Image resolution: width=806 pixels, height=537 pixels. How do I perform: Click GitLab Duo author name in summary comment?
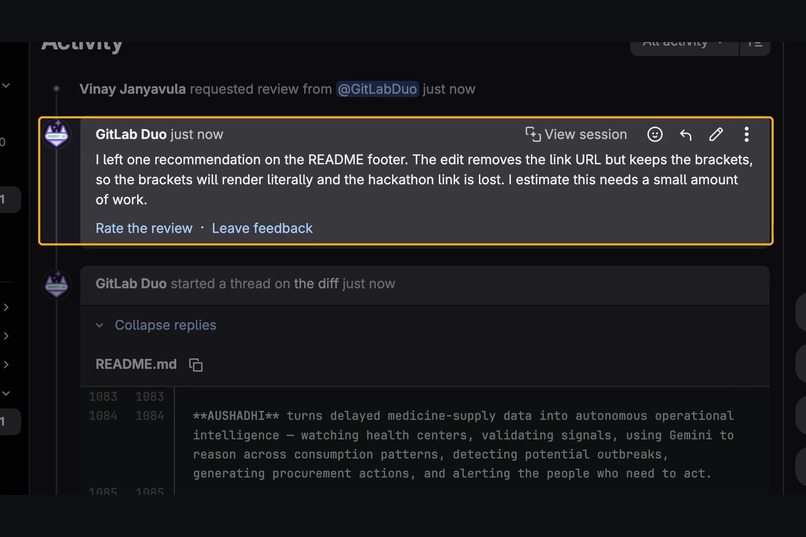131,135
